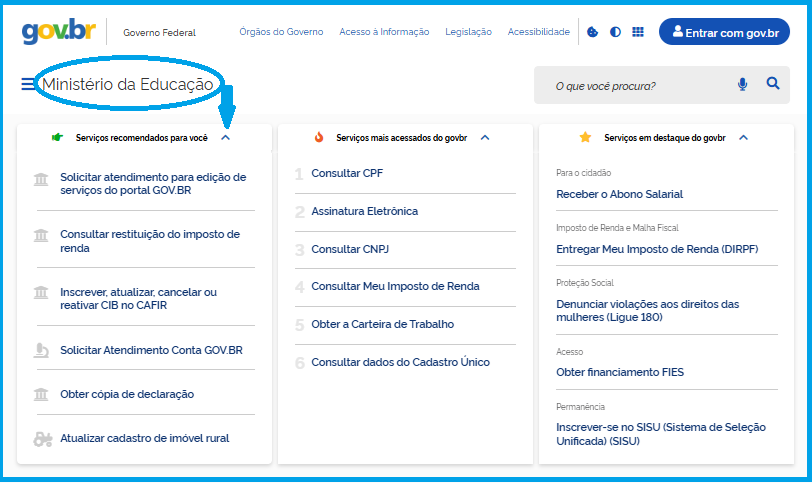Screen dimensions: 812x483
Task: Click the gov.br logo
Action: point(59,31)
